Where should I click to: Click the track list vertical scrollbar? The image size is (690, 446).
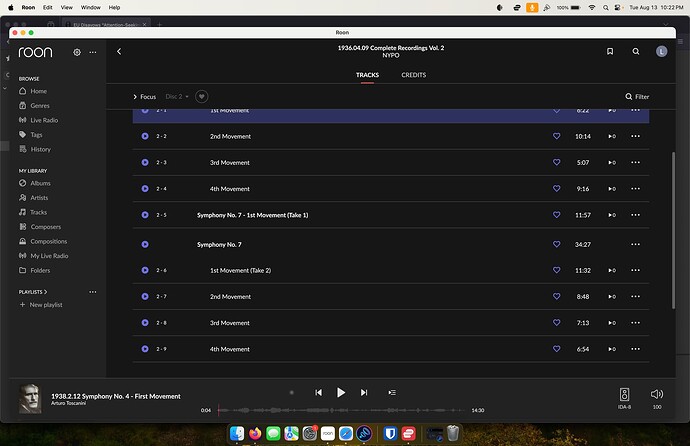(x=673, y=230)
